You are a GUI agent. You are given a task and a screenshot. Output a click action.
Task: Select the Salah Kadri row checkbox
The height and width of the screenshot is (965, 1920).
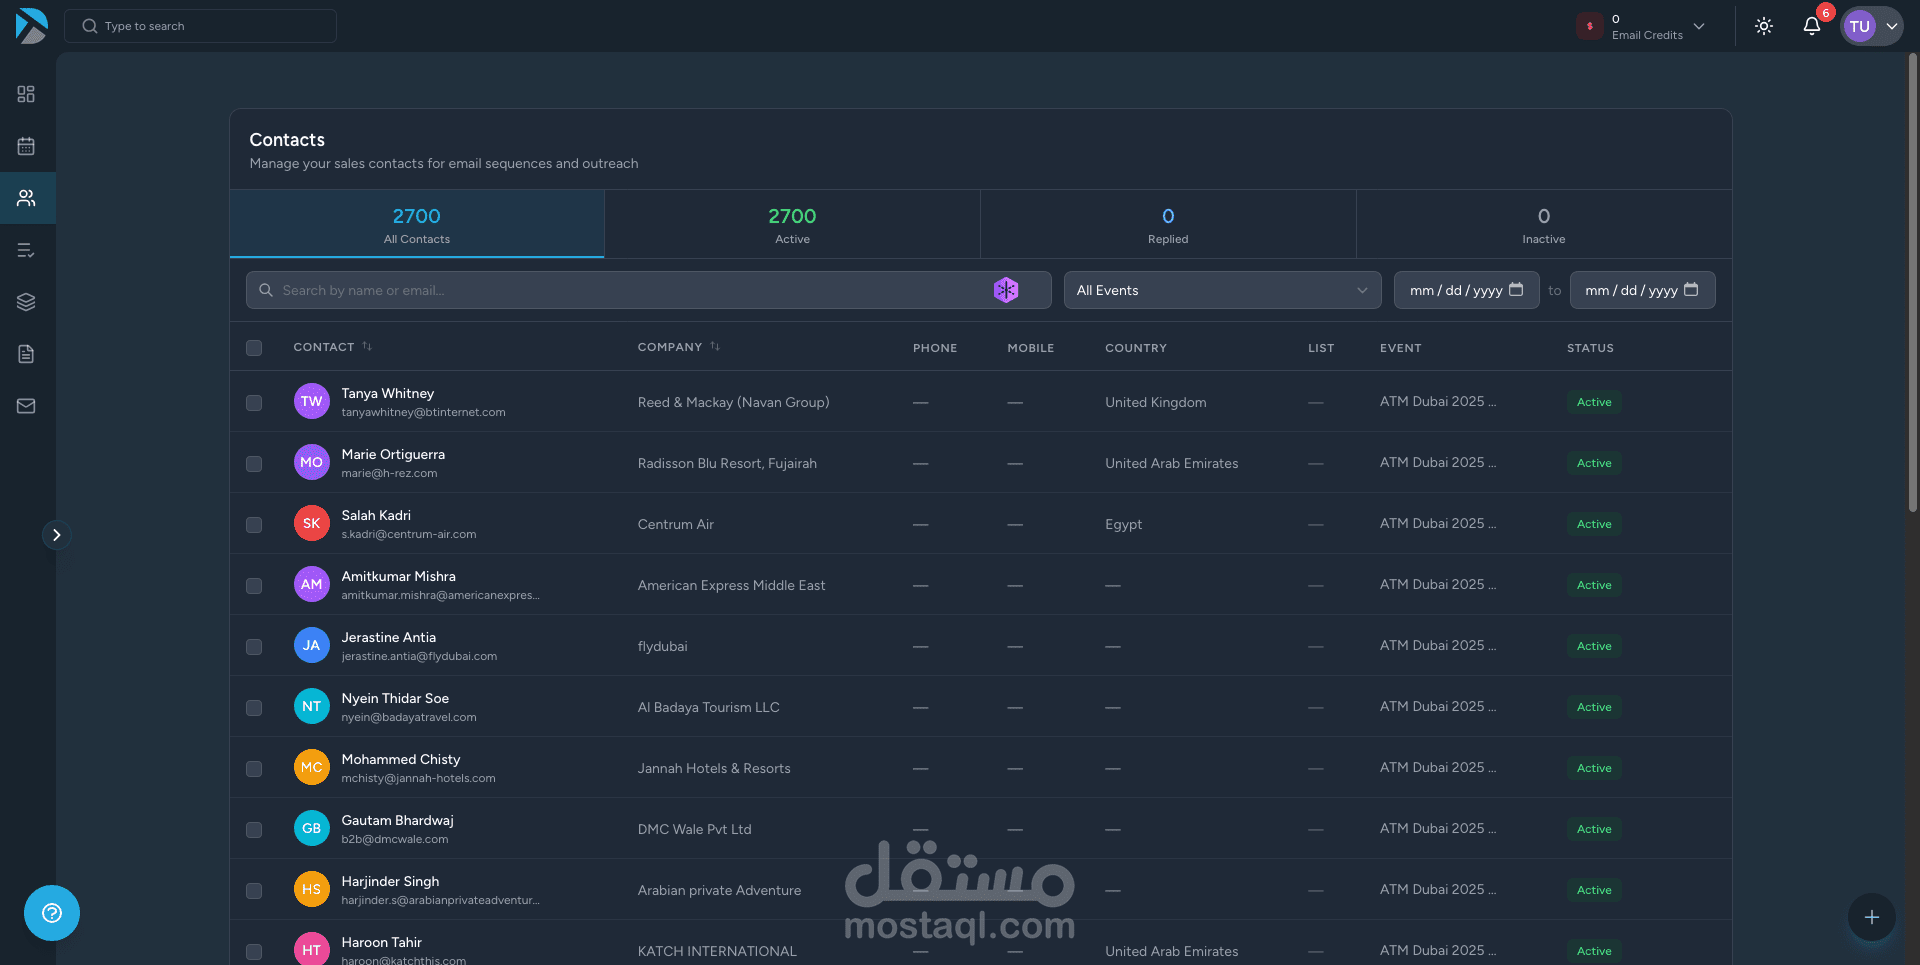[x=254, y=525]
